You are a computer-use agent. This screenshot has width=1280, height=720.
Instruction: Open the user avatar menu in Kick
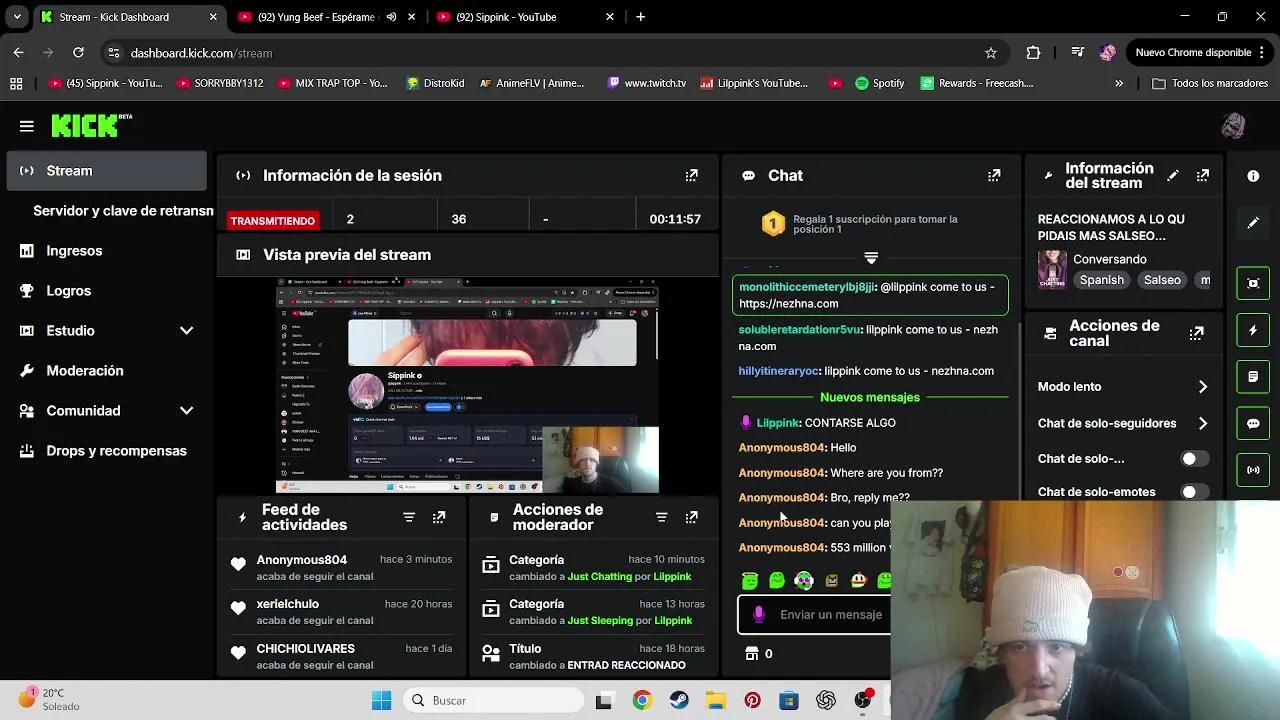point(1233,126)
